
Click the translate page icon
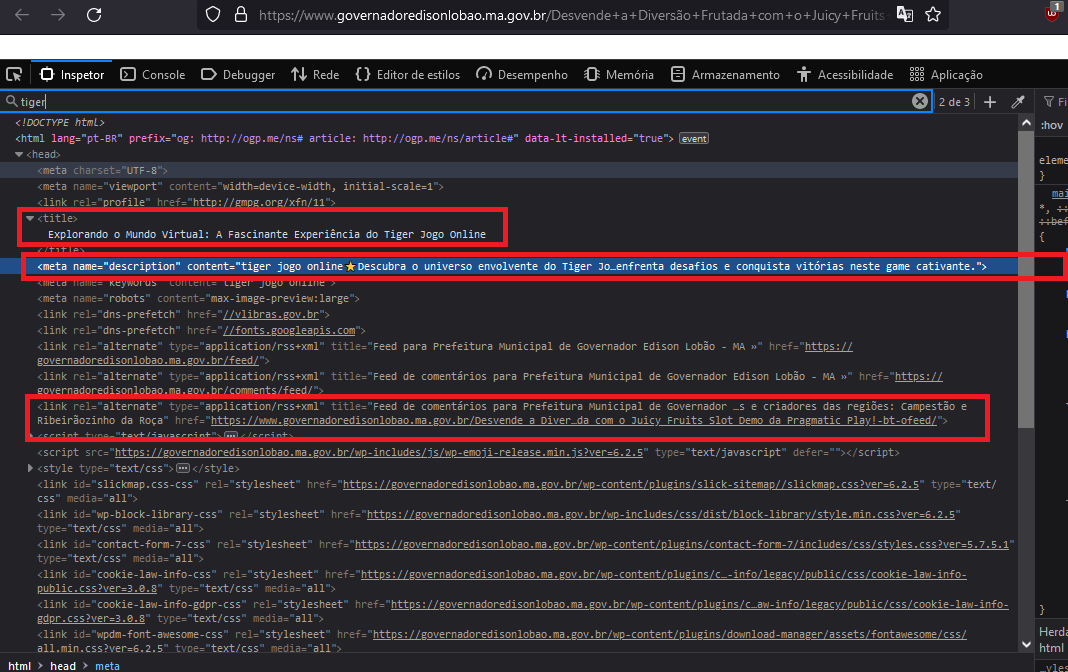coord(905,14)
